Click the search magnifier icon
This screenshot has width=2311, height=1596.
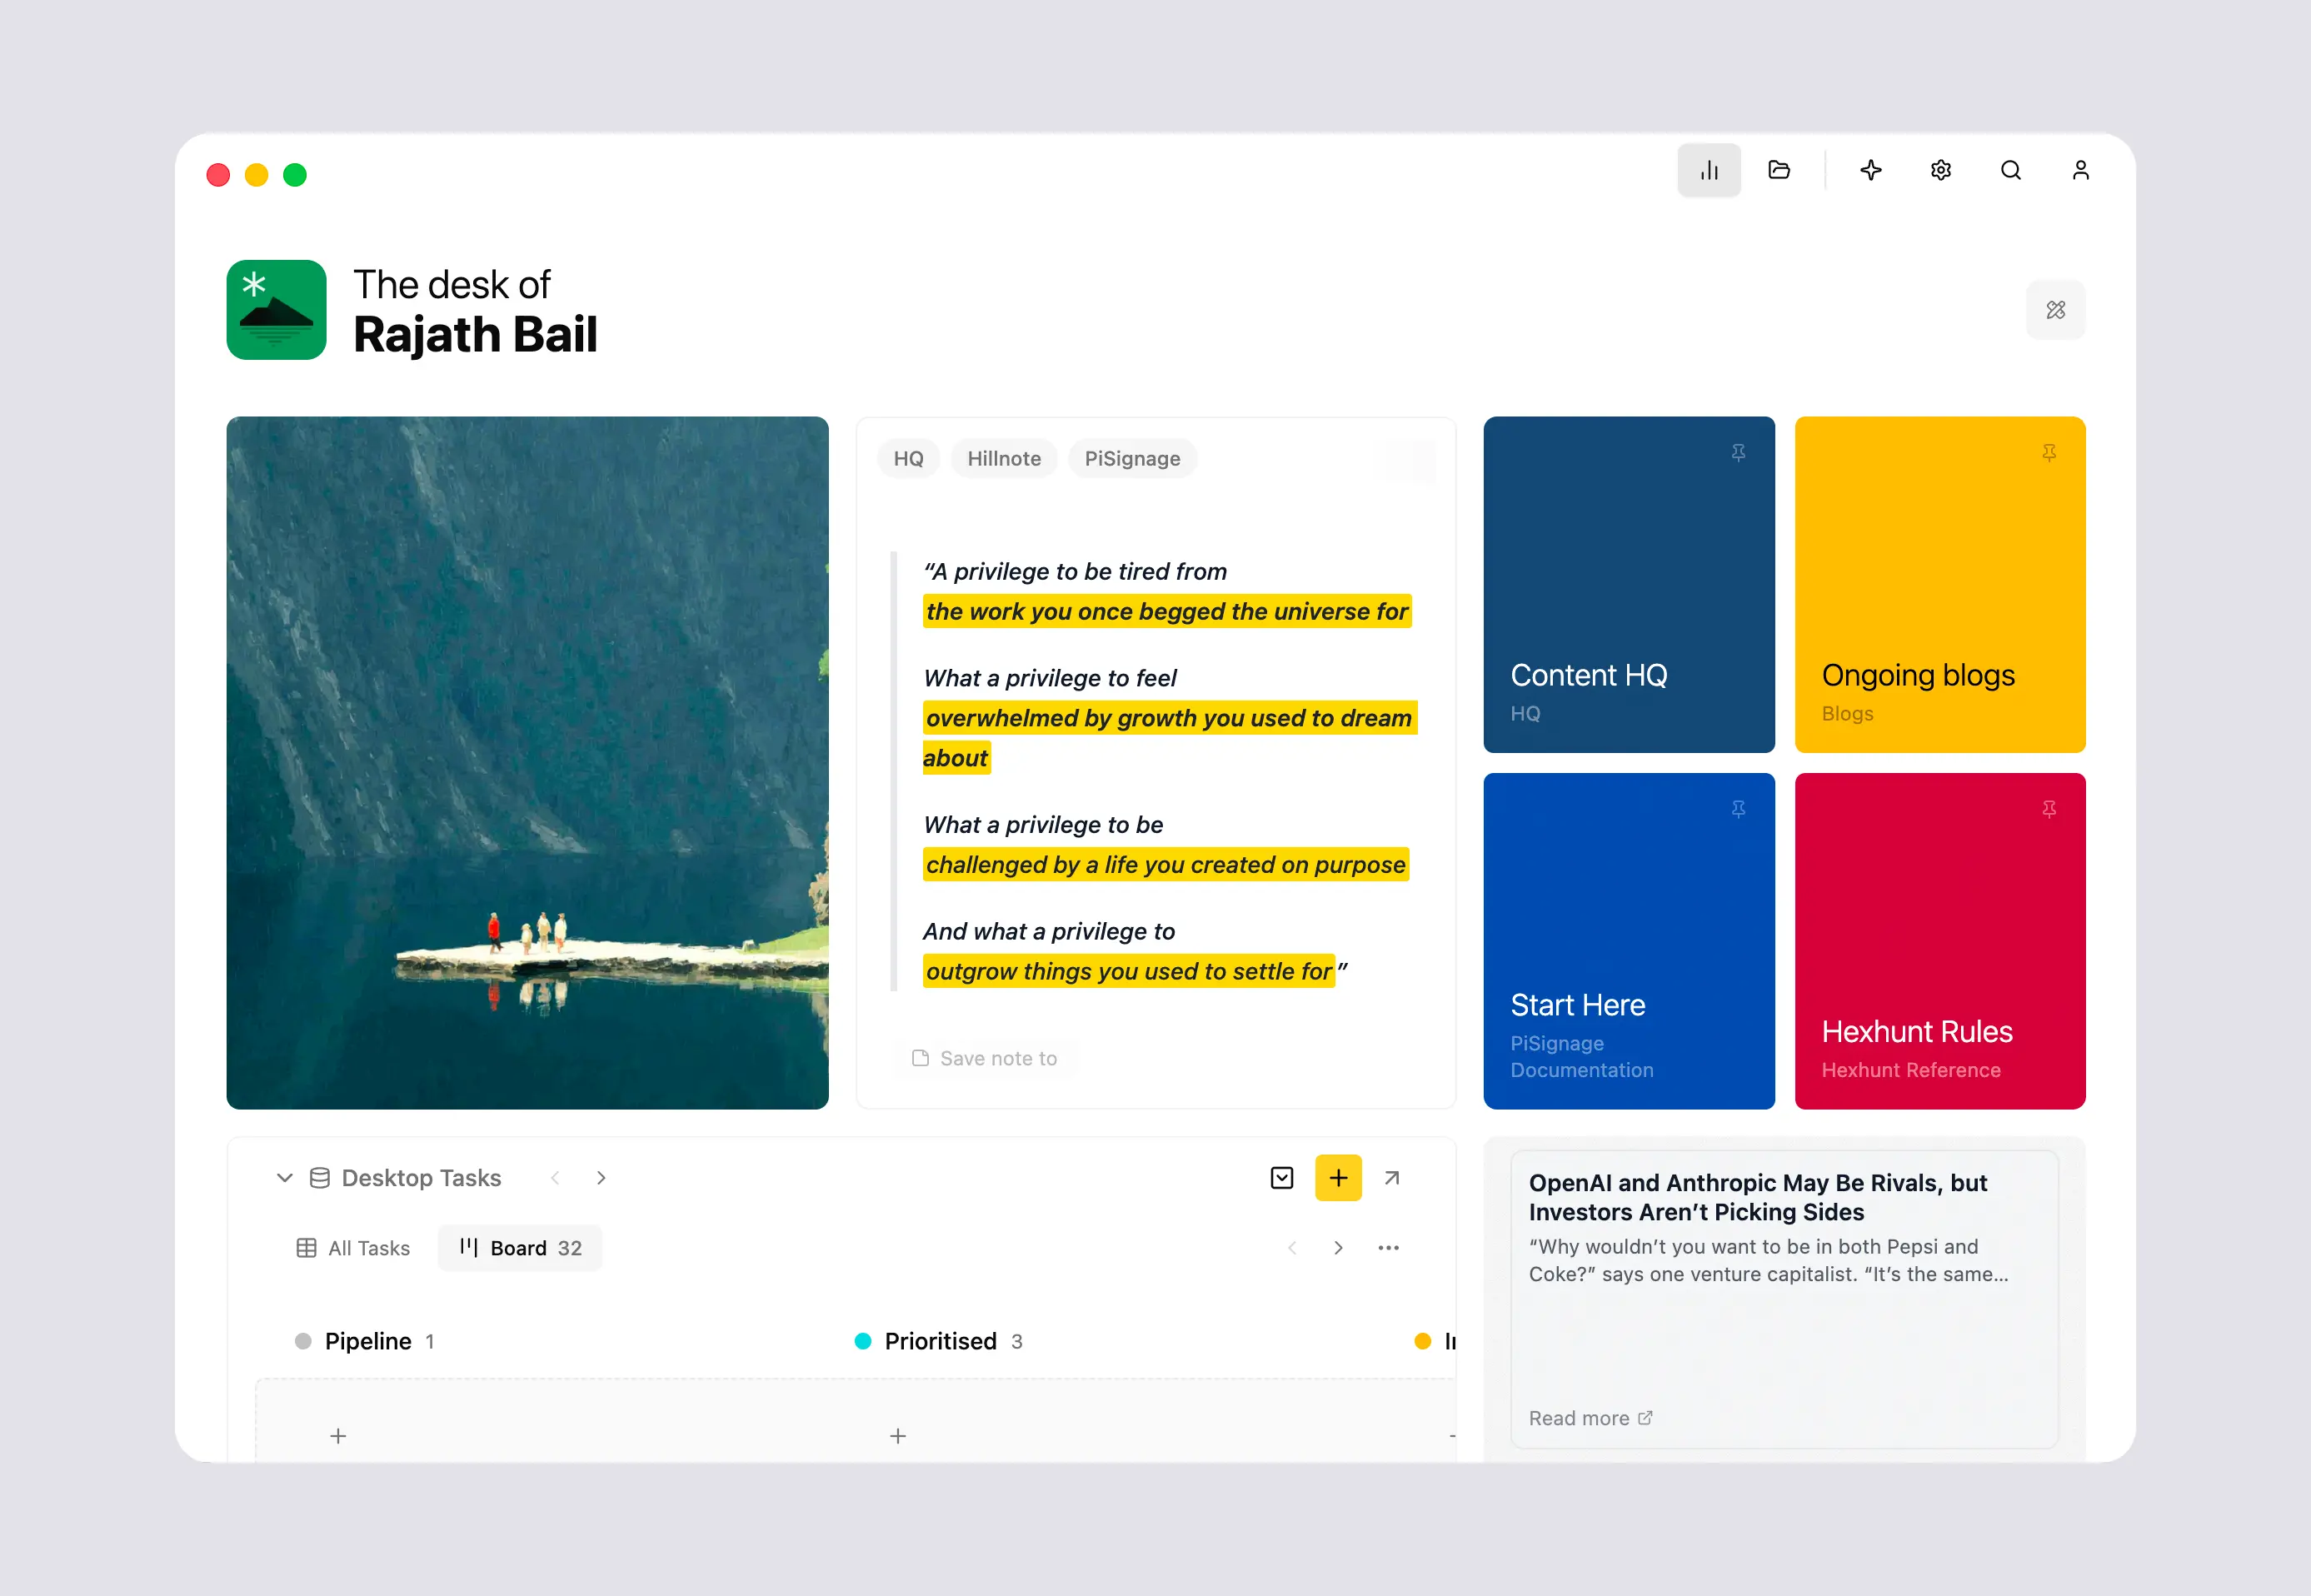2010,171
